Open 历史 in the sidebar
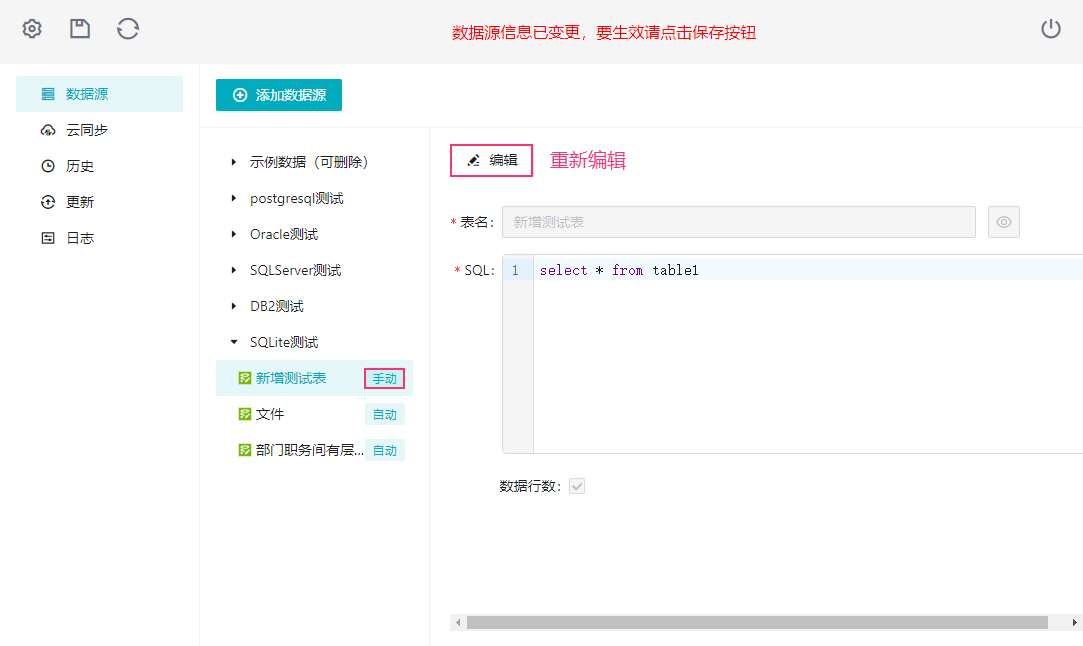Screen dimensions: 1083x646 click(x=99, y=166)
